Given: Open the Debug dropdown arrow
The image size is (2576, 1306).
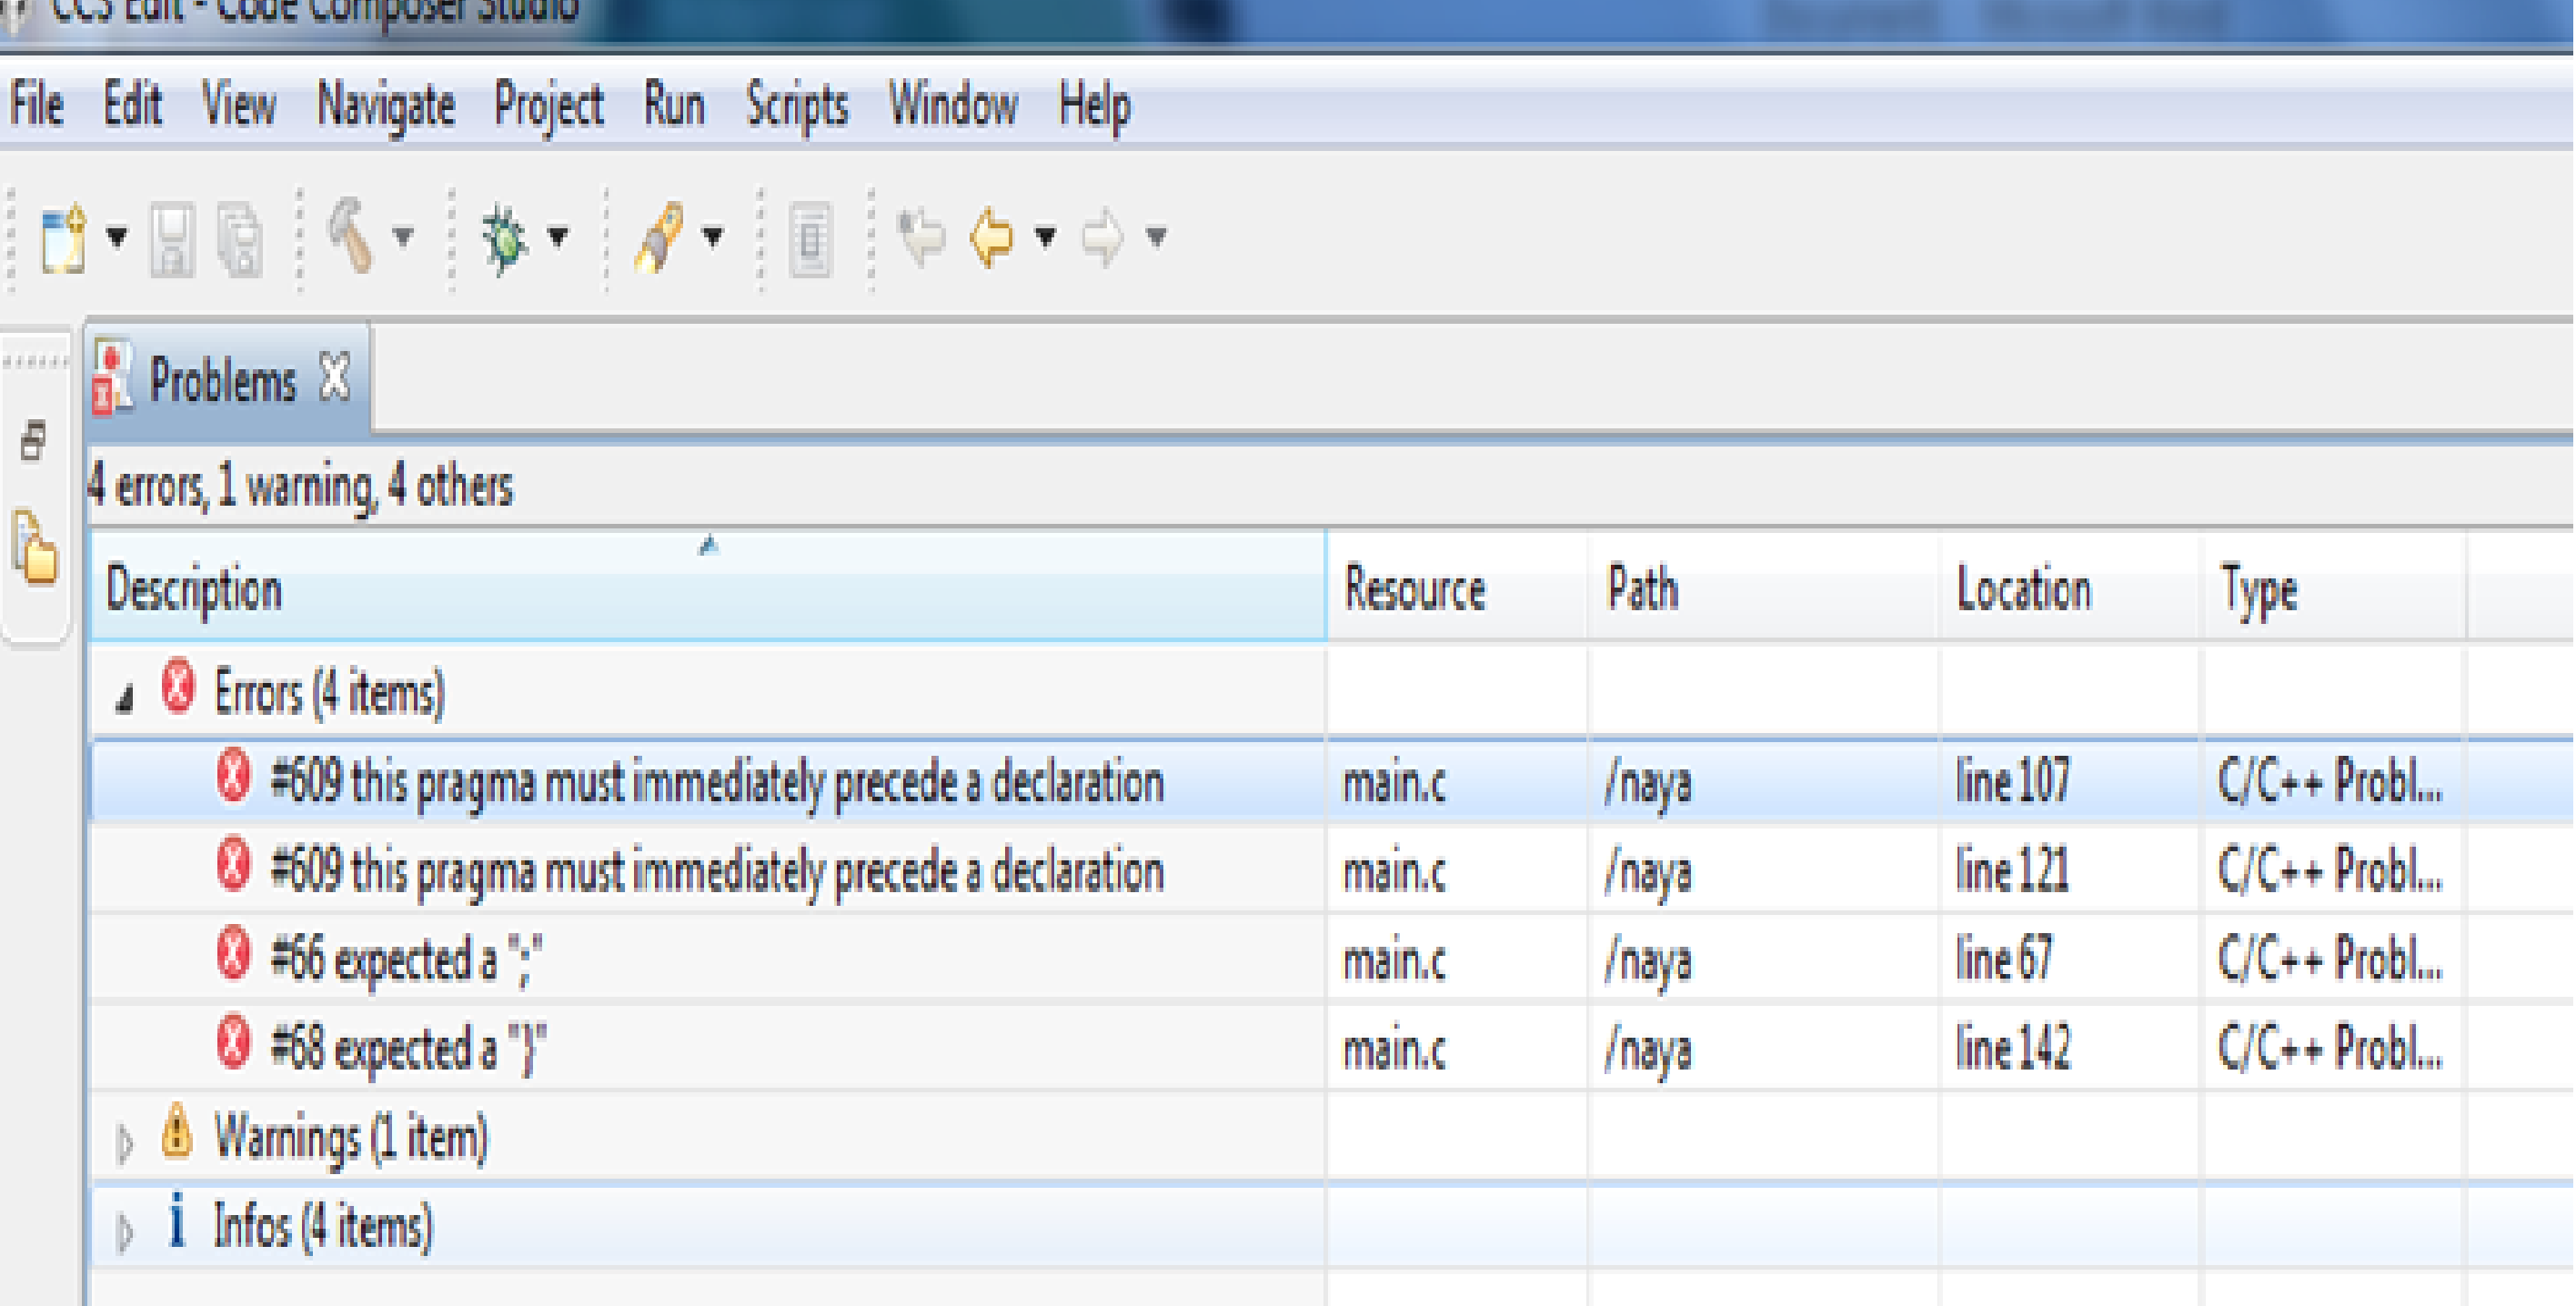Looking at the screenshot, I should coord(558,237).
